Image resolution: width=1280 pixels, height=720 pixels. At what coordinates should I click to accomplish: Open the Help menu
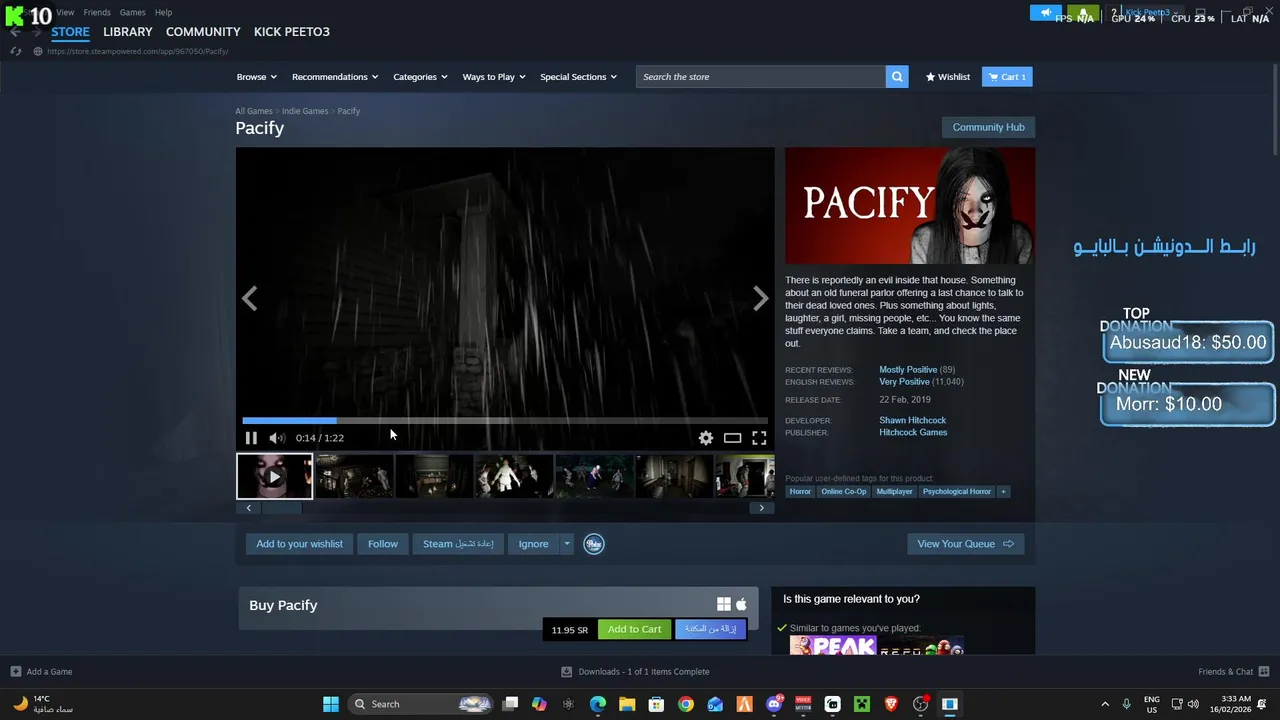click(x=163, y=12)
